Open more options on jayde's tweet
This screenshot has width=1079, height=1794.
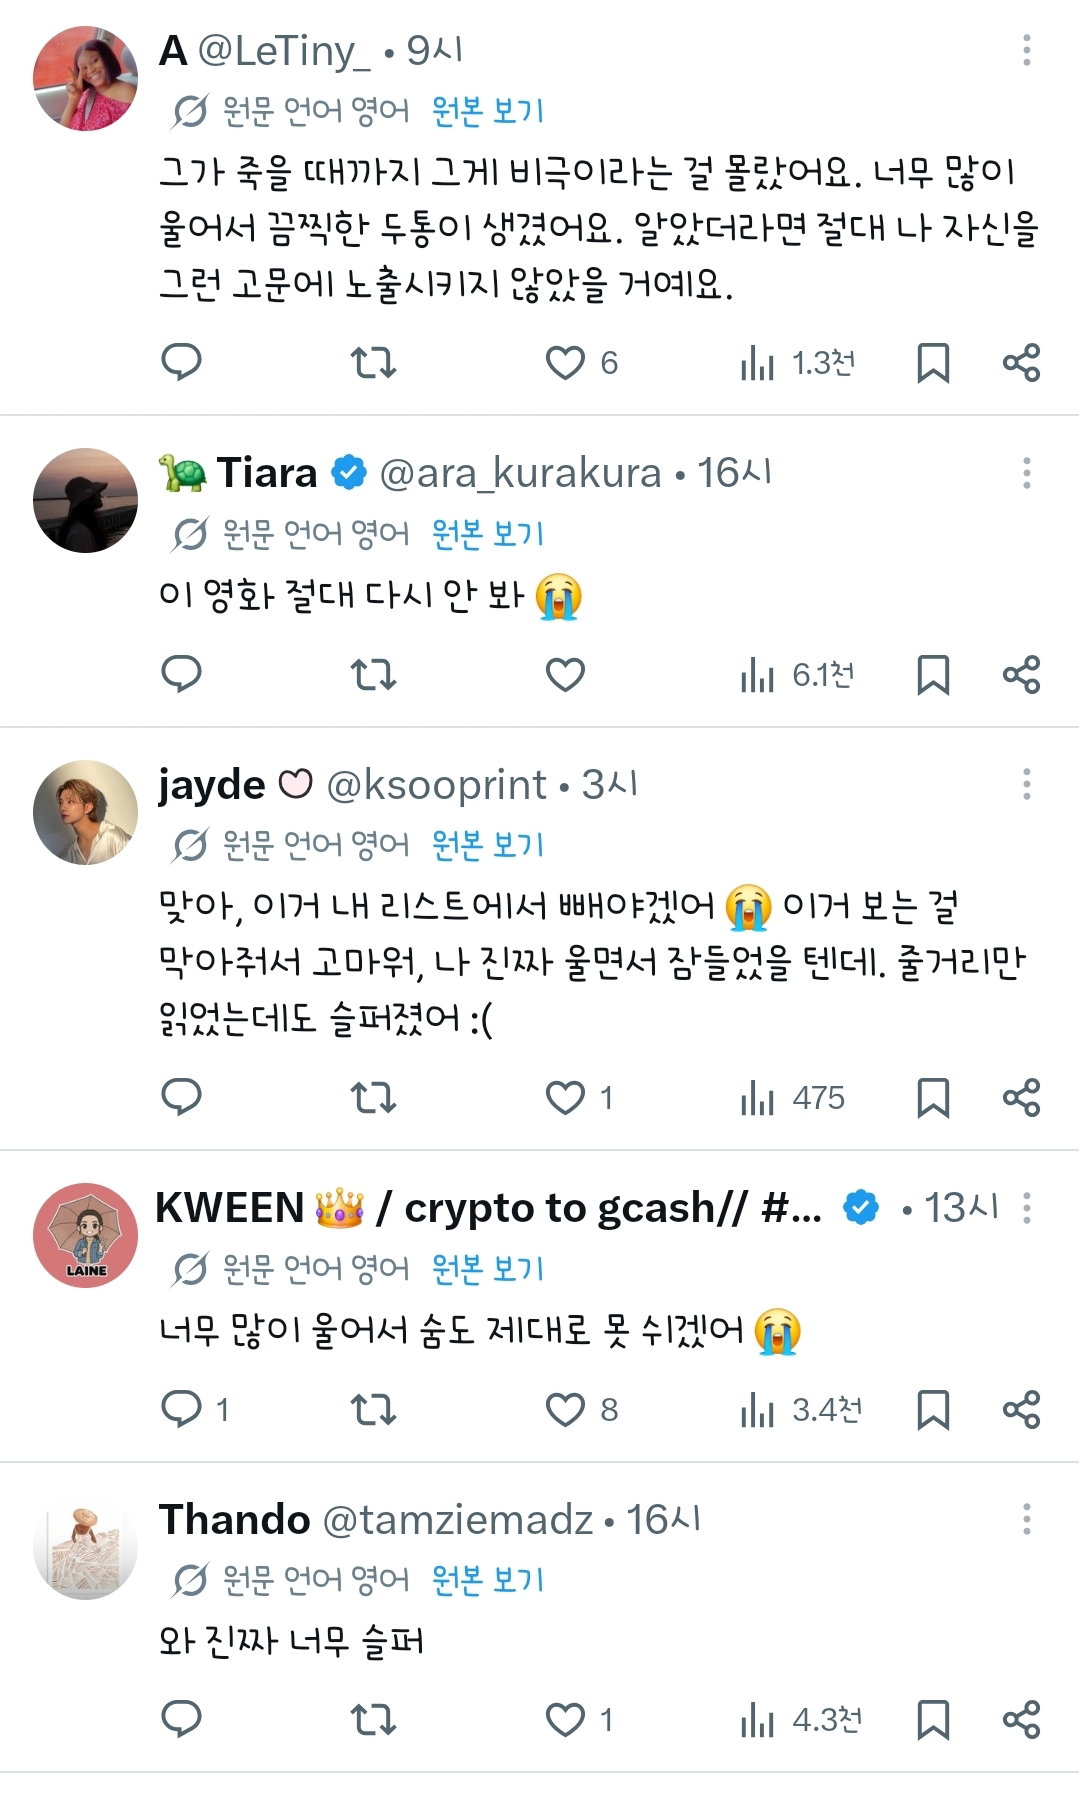tap(1027, 784)
